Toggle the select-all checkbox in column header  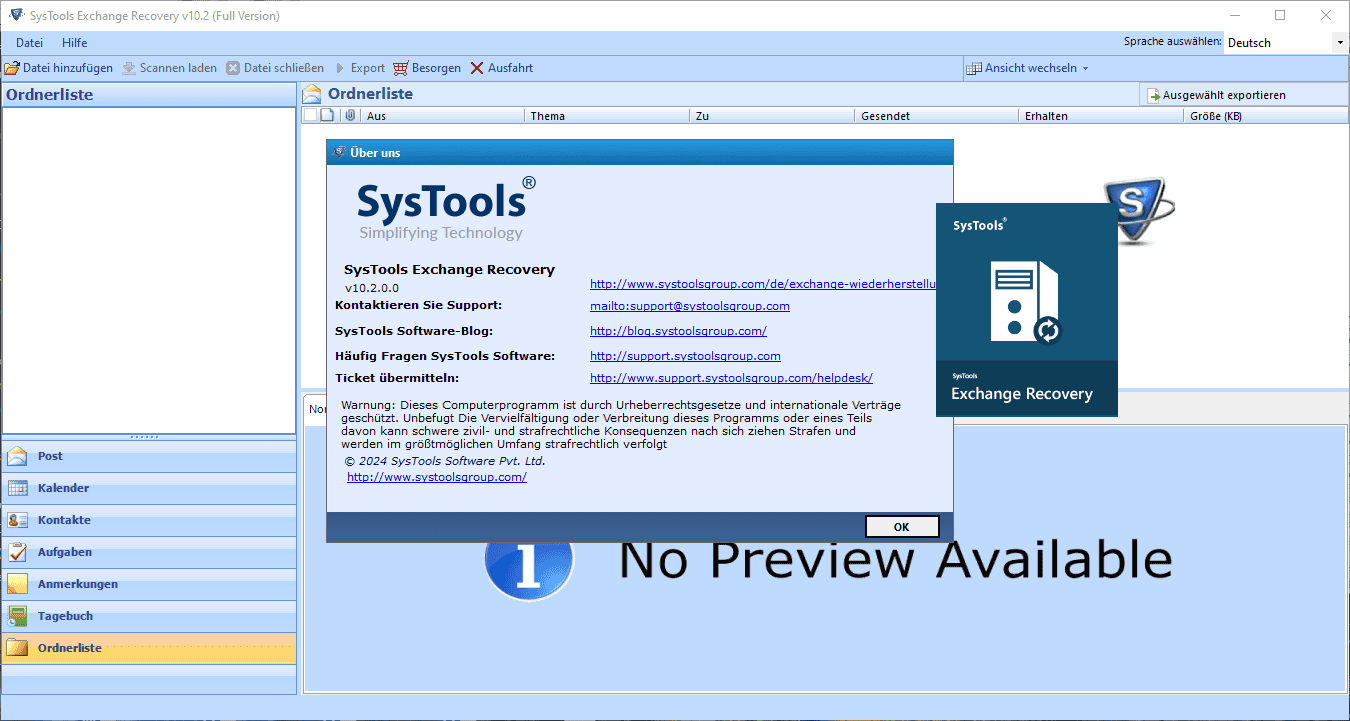click(x=310, y=115)
